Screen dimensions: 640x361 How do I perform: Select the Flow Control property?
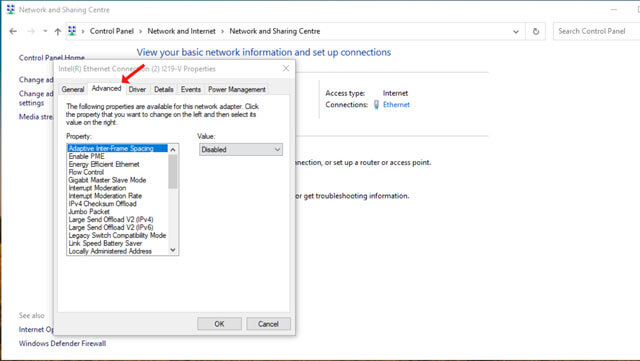click(118, 172)
